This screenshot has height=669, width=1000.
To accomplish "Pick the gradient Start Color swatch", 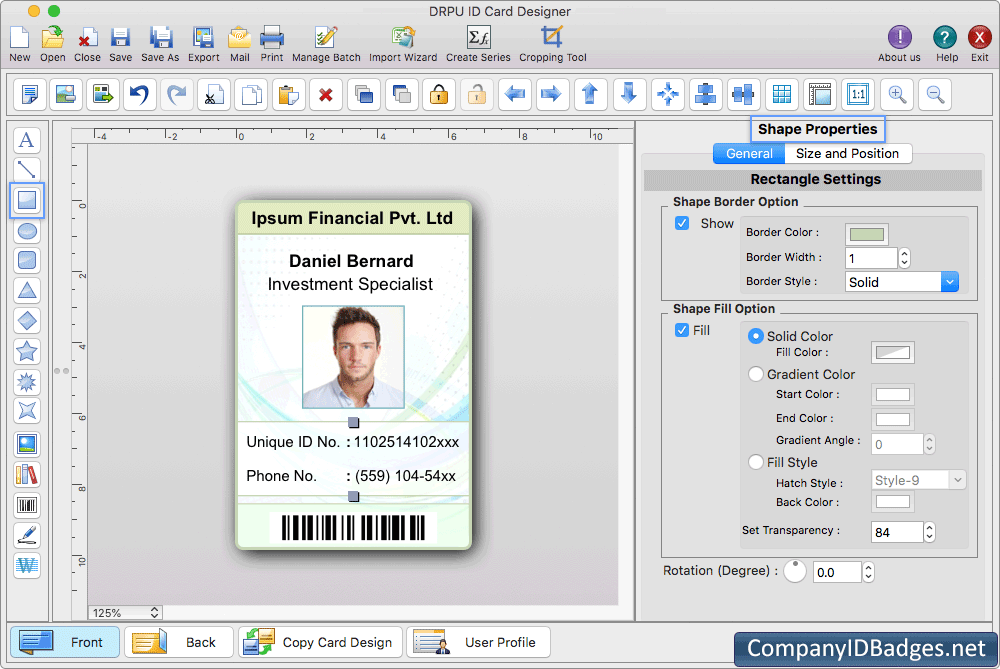I will coord(893,394).
